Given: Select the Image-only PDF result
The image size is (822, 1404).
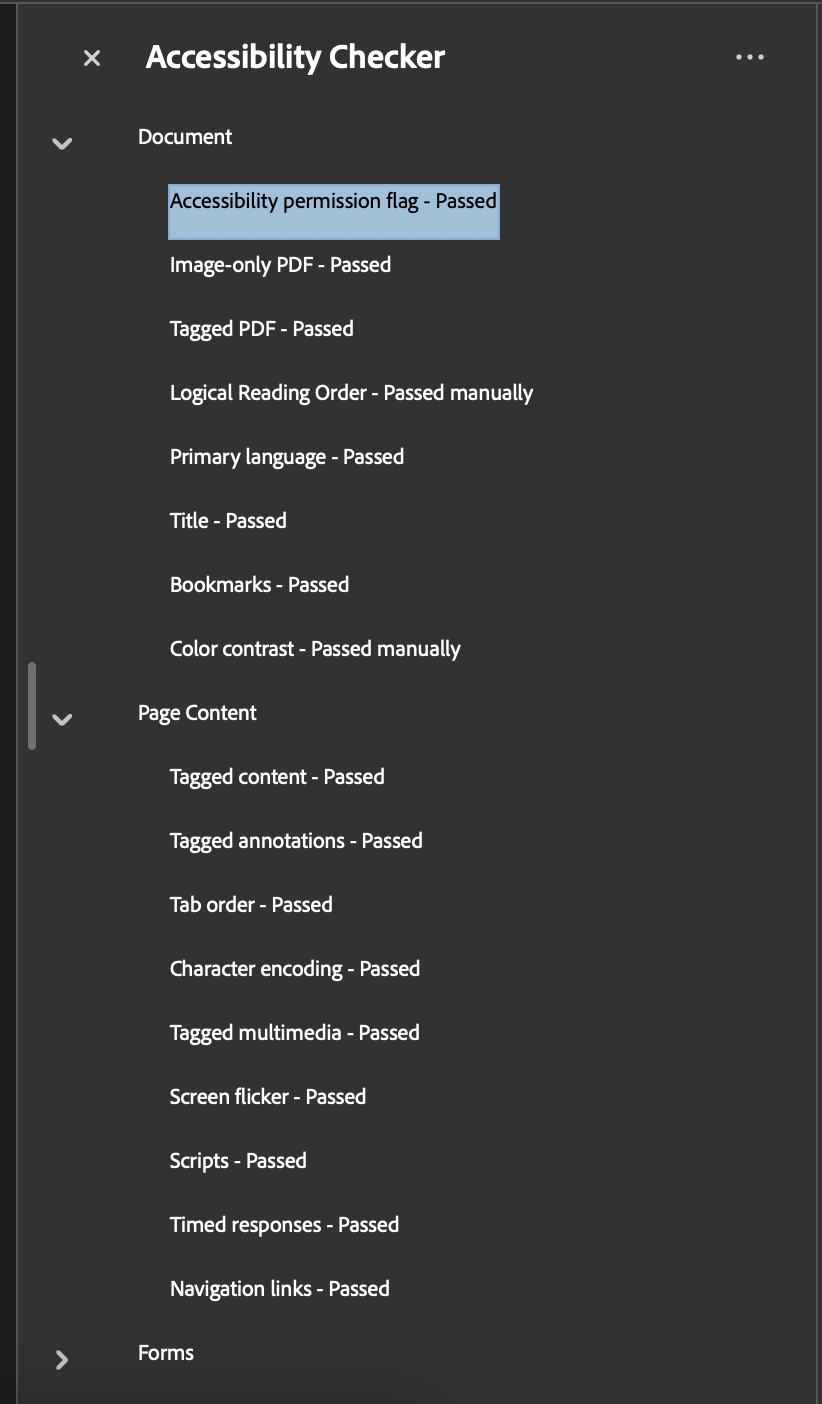Looking at the screenshot, I should (x=280, y=264).
